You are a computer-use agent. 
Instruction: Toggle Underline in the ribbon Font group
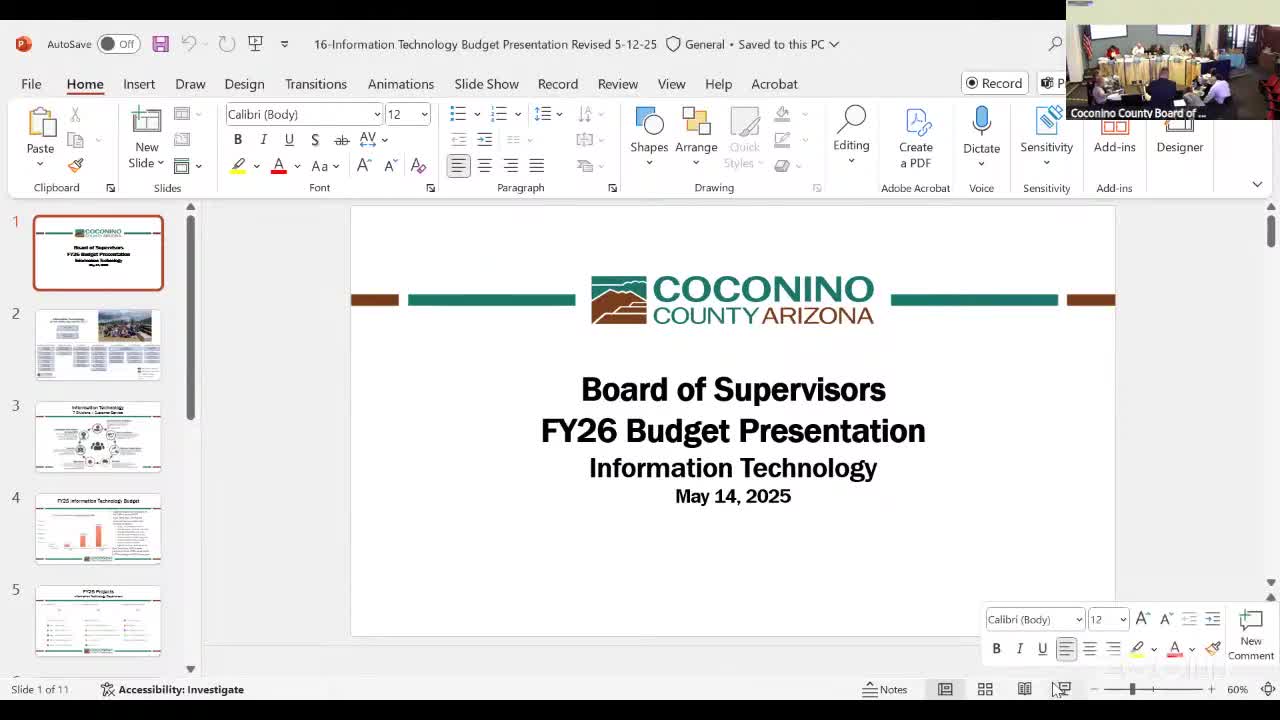pos(289,140)
